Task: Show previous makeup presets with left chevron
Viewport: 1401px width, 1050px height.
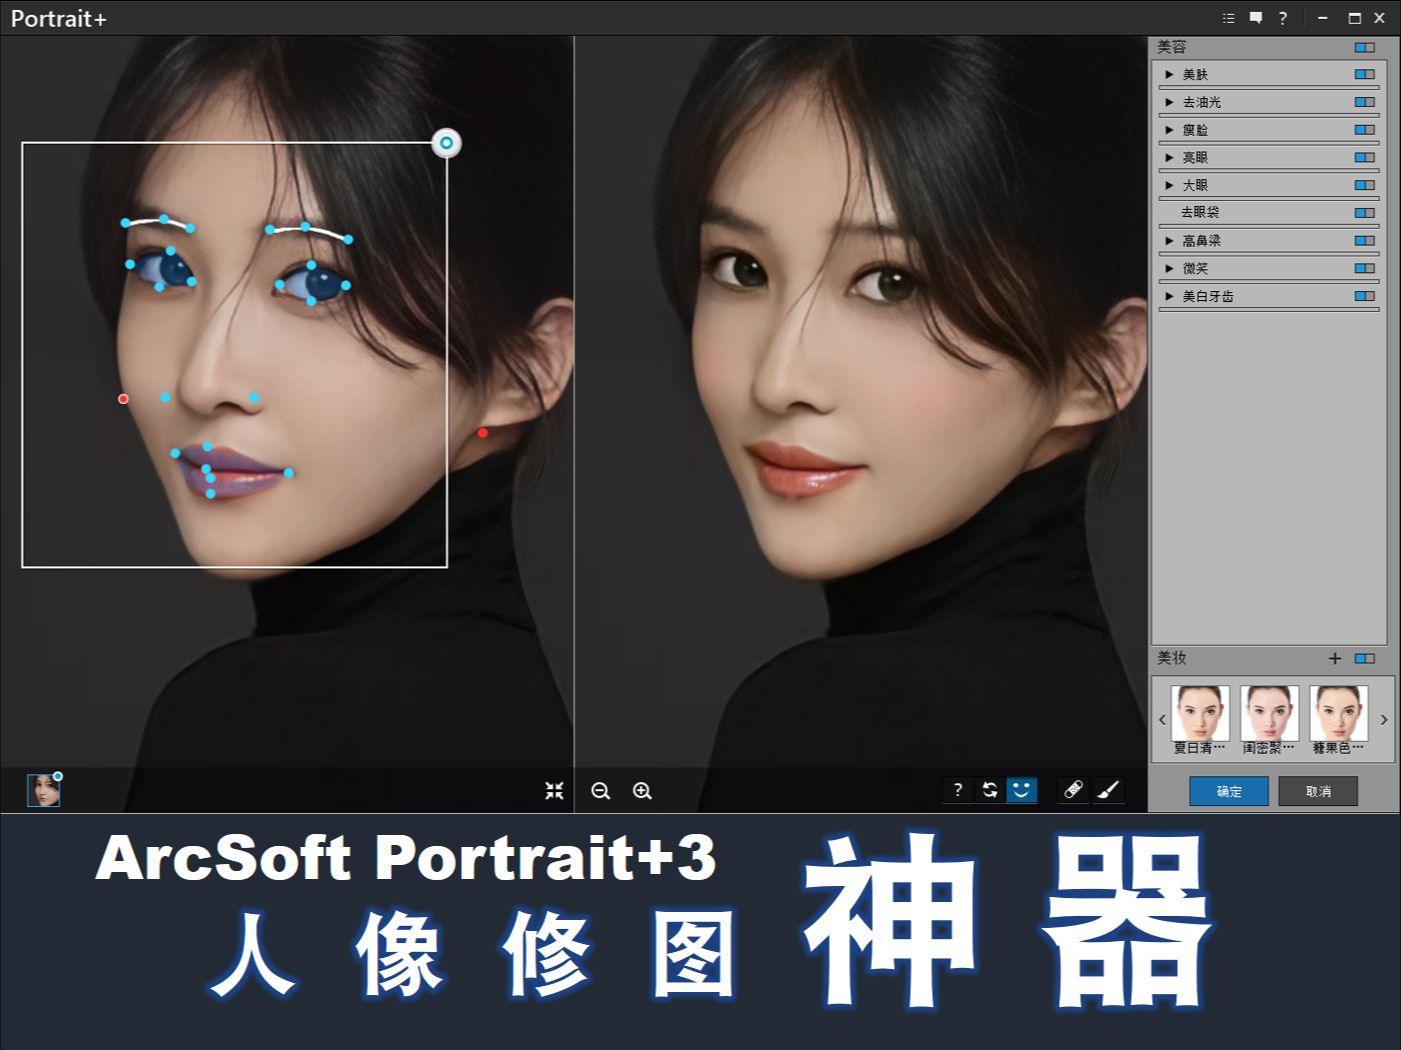Action: coord(1162,719)
